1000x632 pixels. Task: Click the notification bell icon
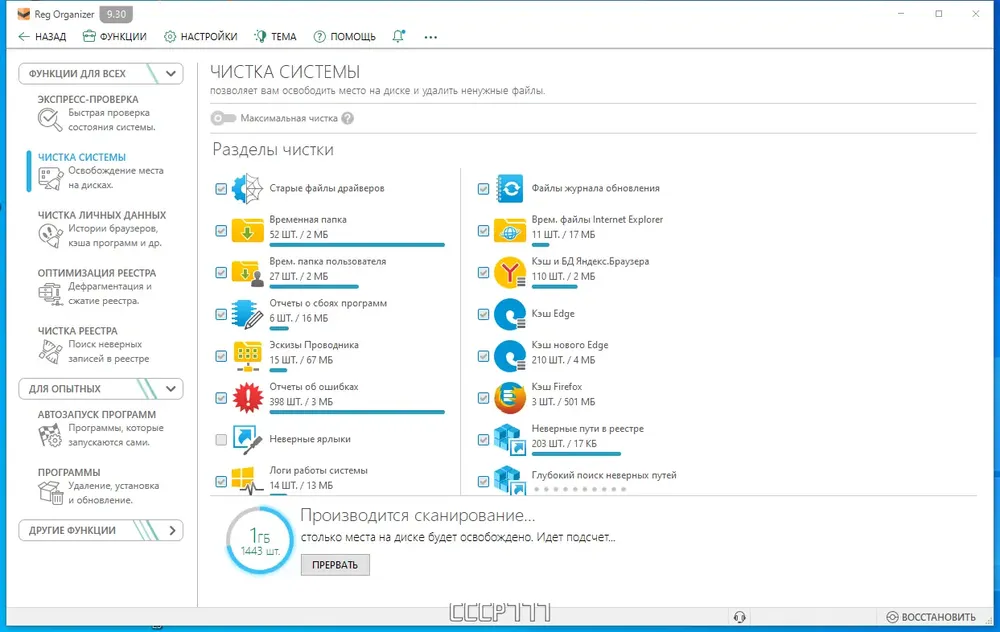(x=399, y=36)
